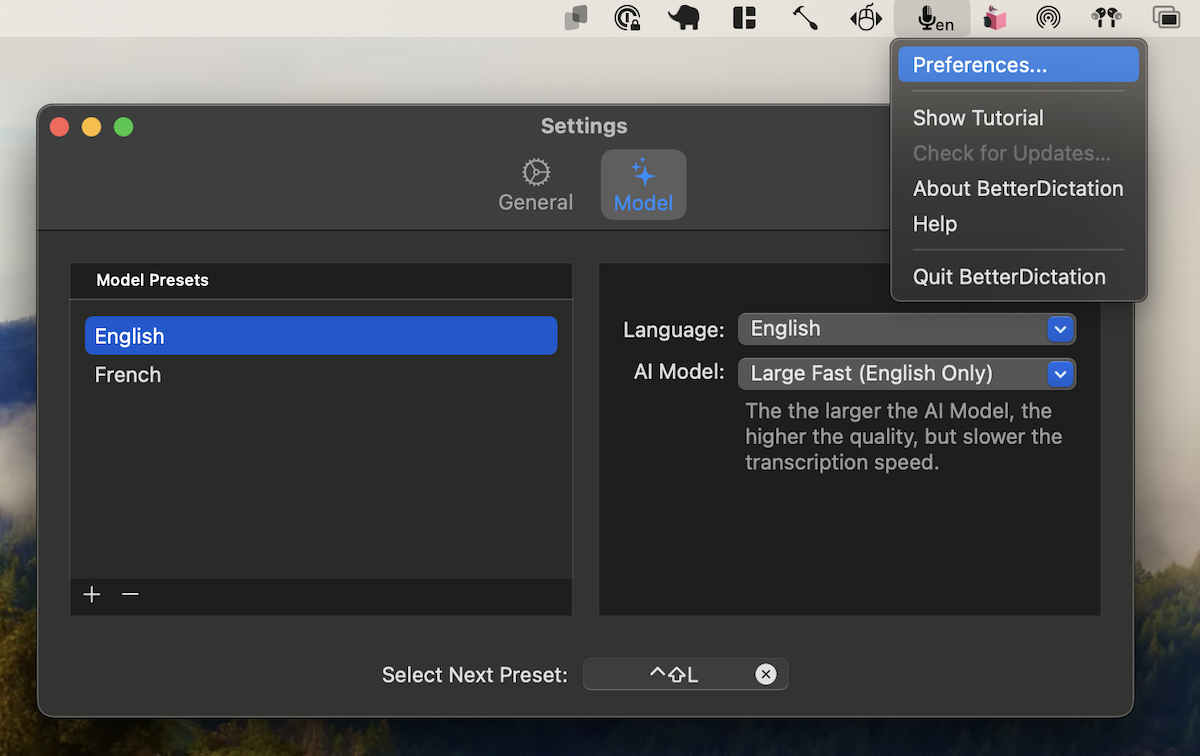Screen dimensions: 1200x756
Task: Switch to the General settings tab
Action: pos(536,185)
